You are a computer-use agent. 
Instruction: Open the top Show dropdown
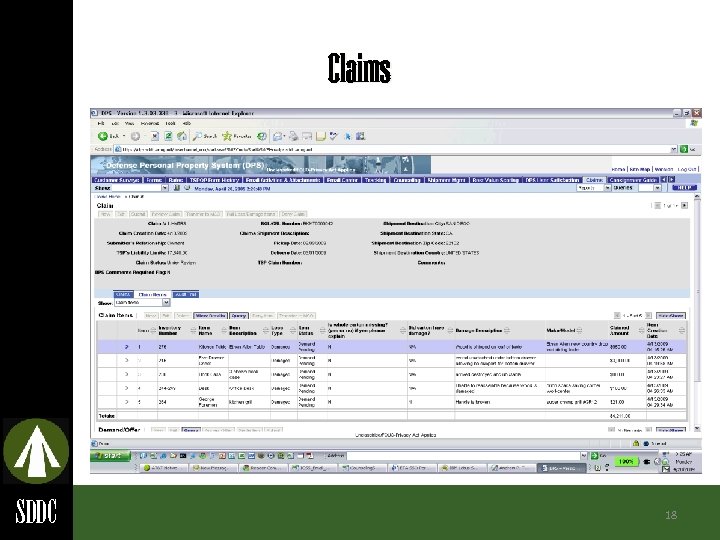pos(164,188)
